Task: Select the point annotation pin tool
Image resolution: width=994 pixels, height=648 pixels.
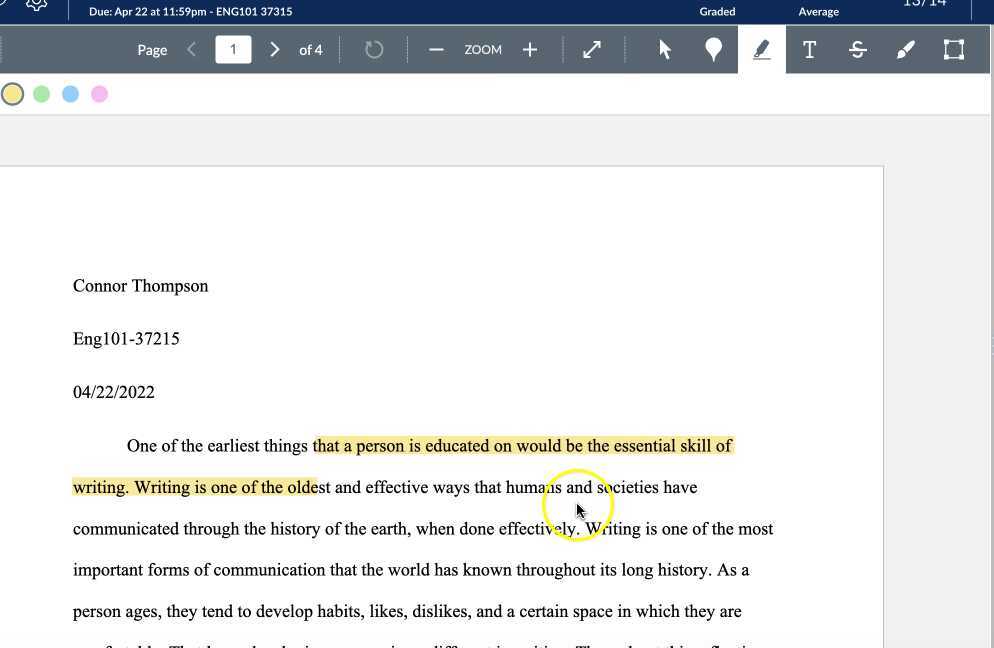Action: click(713, 49)
